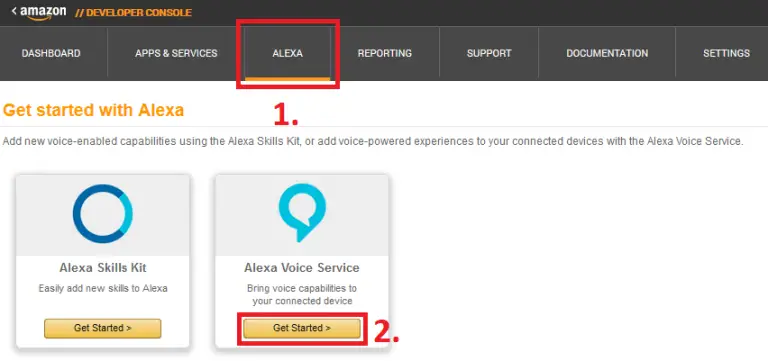Click the back chevron beside Amazon logo
Image resolution: width=768 pixels, height=361 pixels.
pyautogui.click(x=14, y=11)
